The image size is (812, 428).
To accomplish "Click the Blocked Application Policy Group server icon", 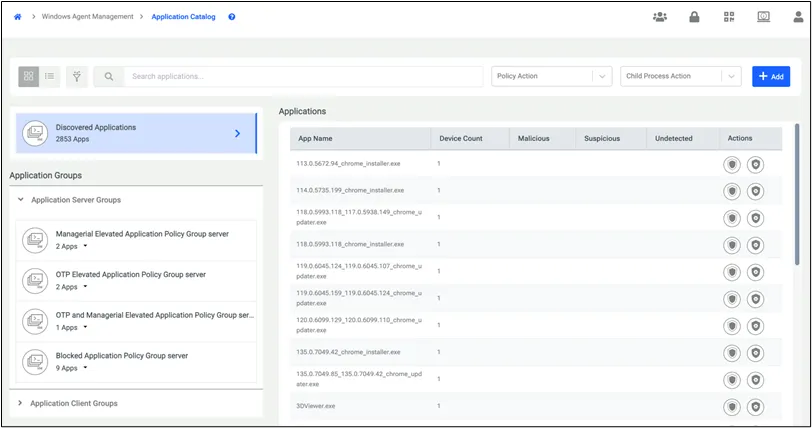I will coord(35,362).
